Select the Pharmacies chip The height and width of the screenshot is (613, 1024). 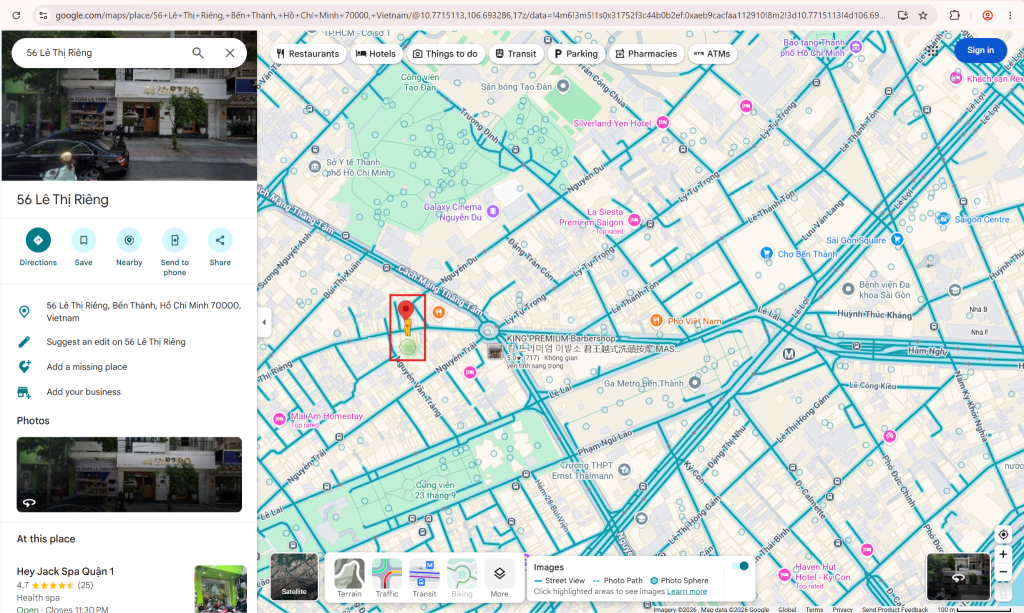point(647,54)
